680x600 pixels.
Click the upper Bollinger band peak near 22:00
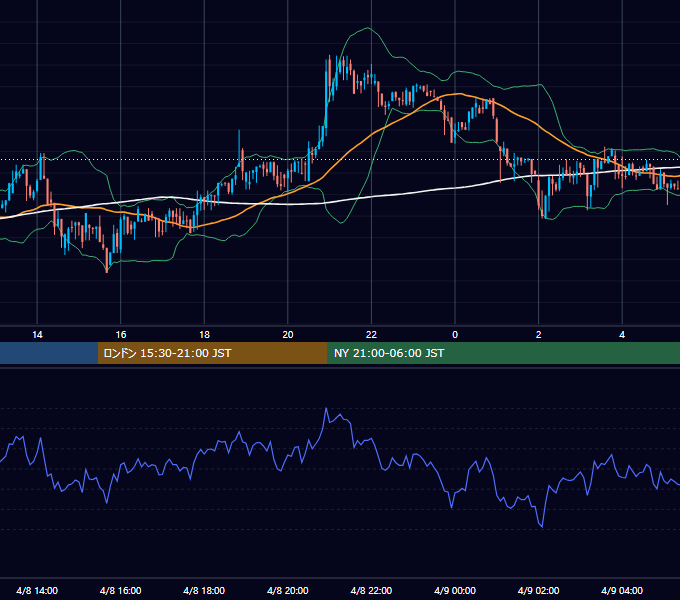point(368,28)
